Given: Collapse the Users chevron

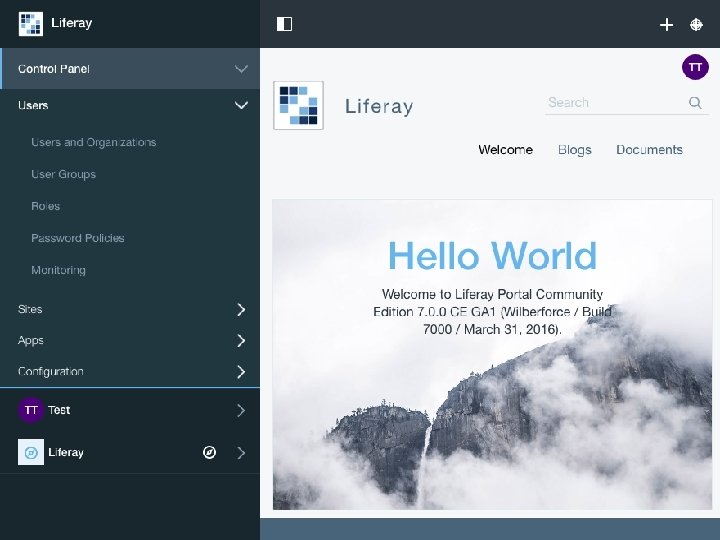Looking at the screenshot, I should tap(242, 106).
